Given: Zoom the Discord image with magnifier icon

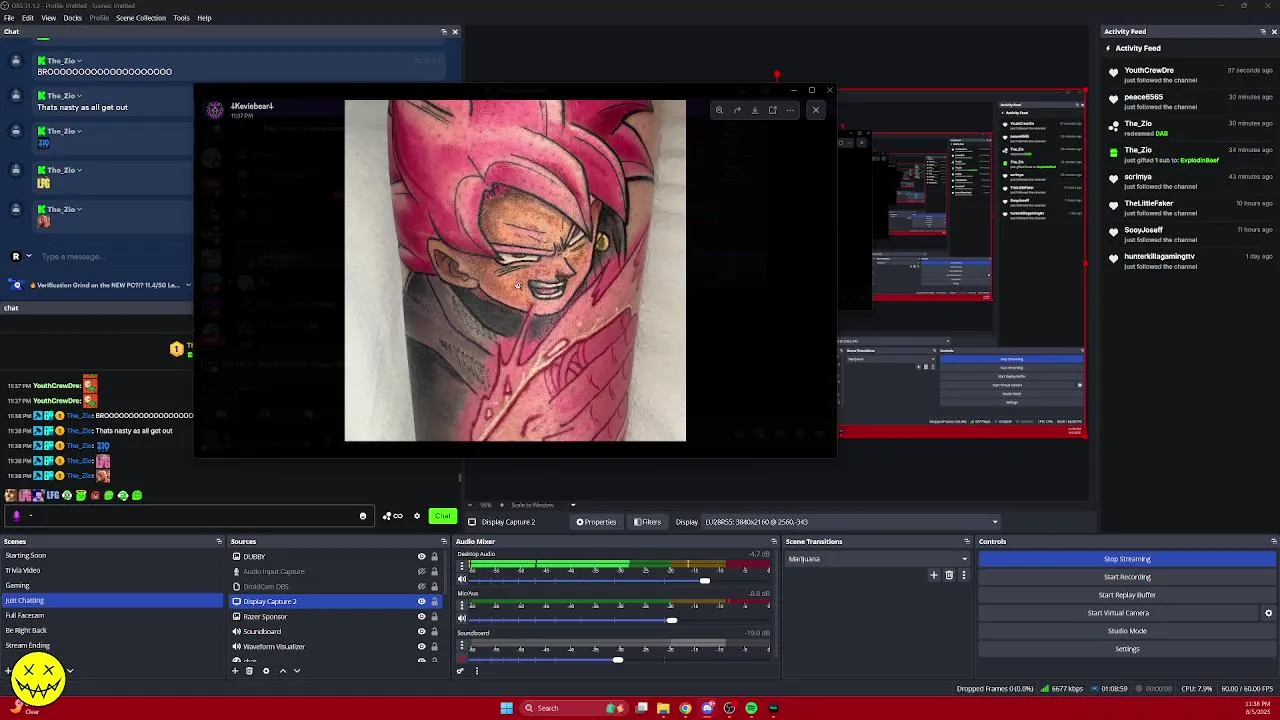Looking at the screenshot, I should point(719,110).
